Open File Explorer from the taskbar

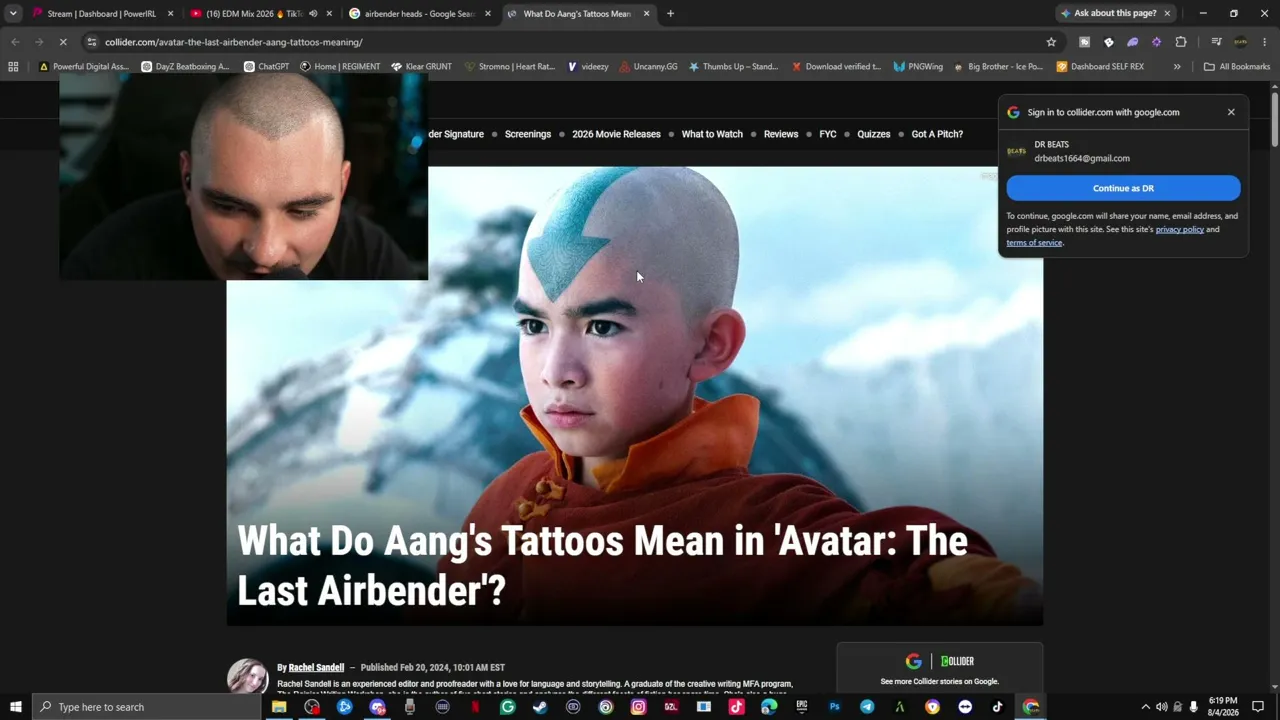pyautogui.click(x=279, y=707)
